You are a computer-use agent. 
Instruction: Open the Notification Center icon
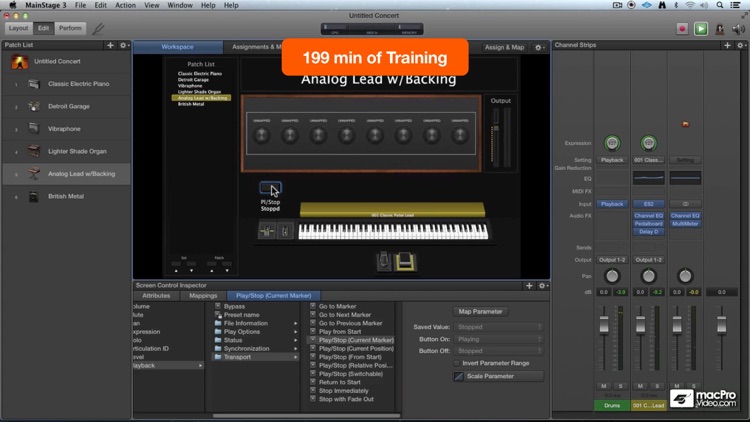click(735, 5)
